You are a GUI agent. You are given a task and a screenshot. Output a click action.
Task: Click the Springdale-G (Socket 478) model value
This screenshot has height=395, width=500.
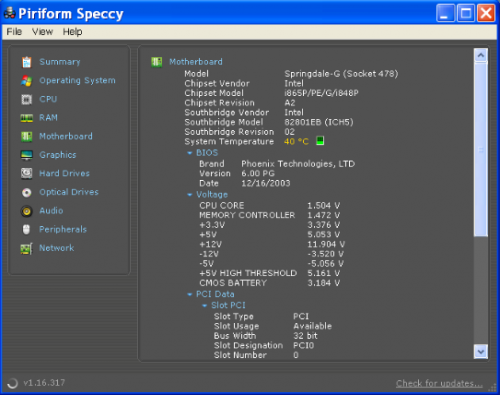341,74
